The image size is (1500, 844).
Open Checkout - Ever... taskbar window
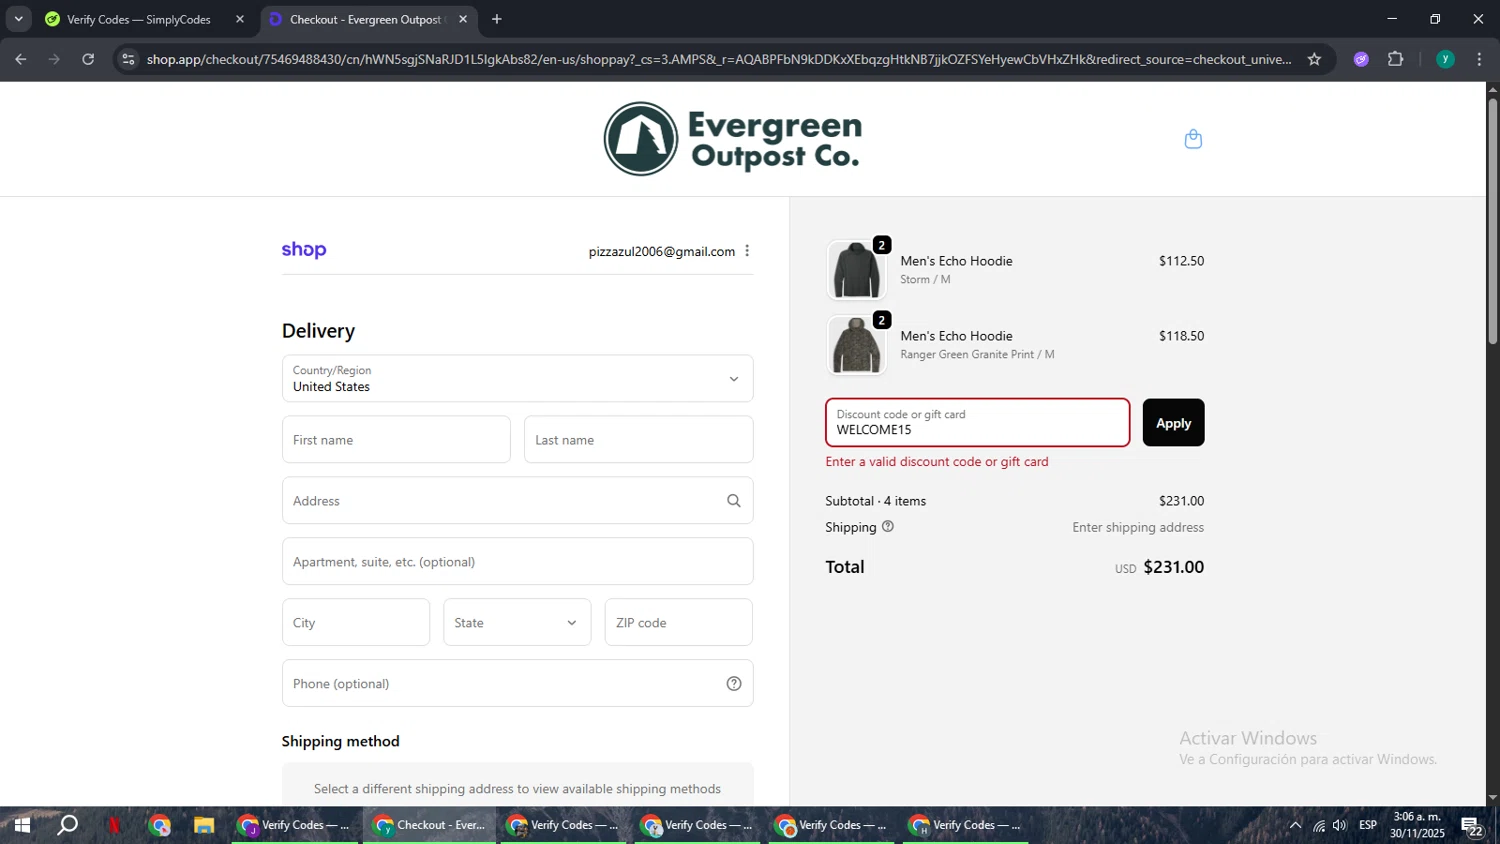(429, 825)
